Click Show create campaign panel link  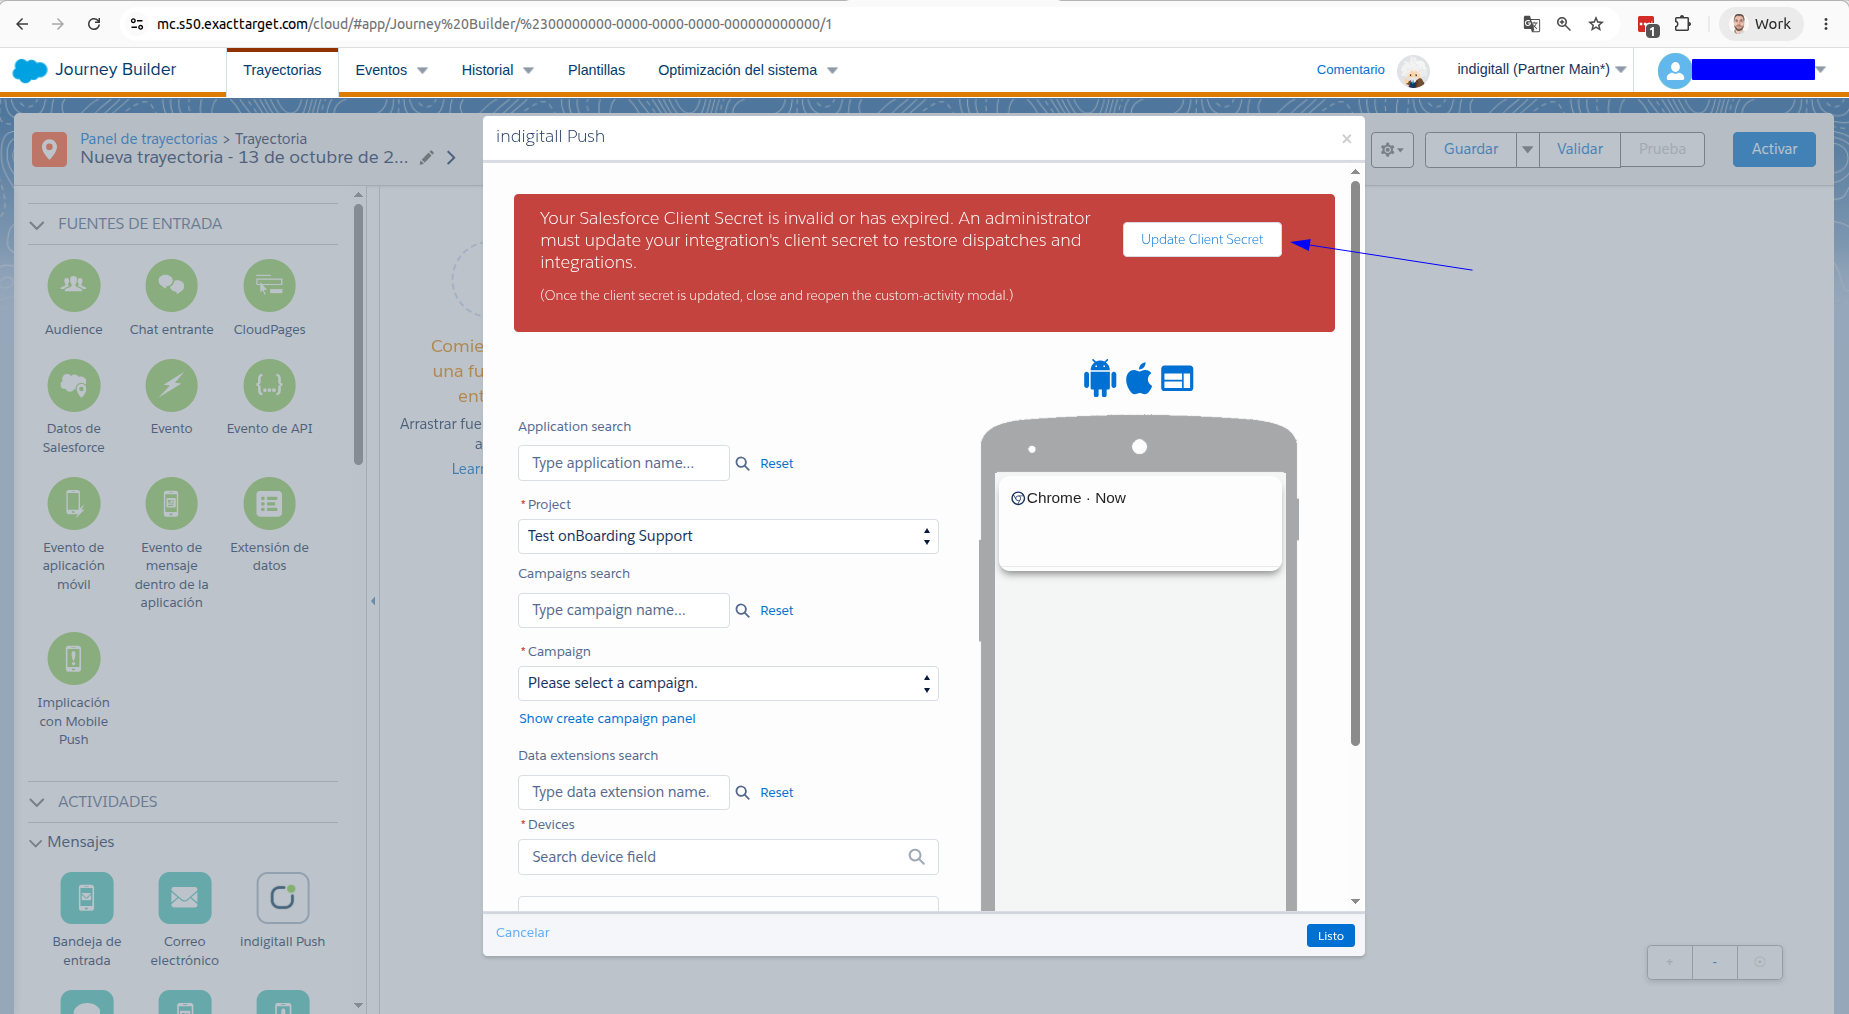(x=607, y=719)
